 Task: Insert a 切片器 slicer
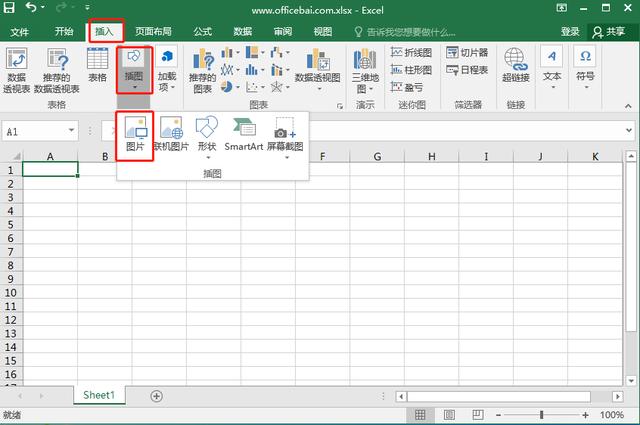(467, 52)
